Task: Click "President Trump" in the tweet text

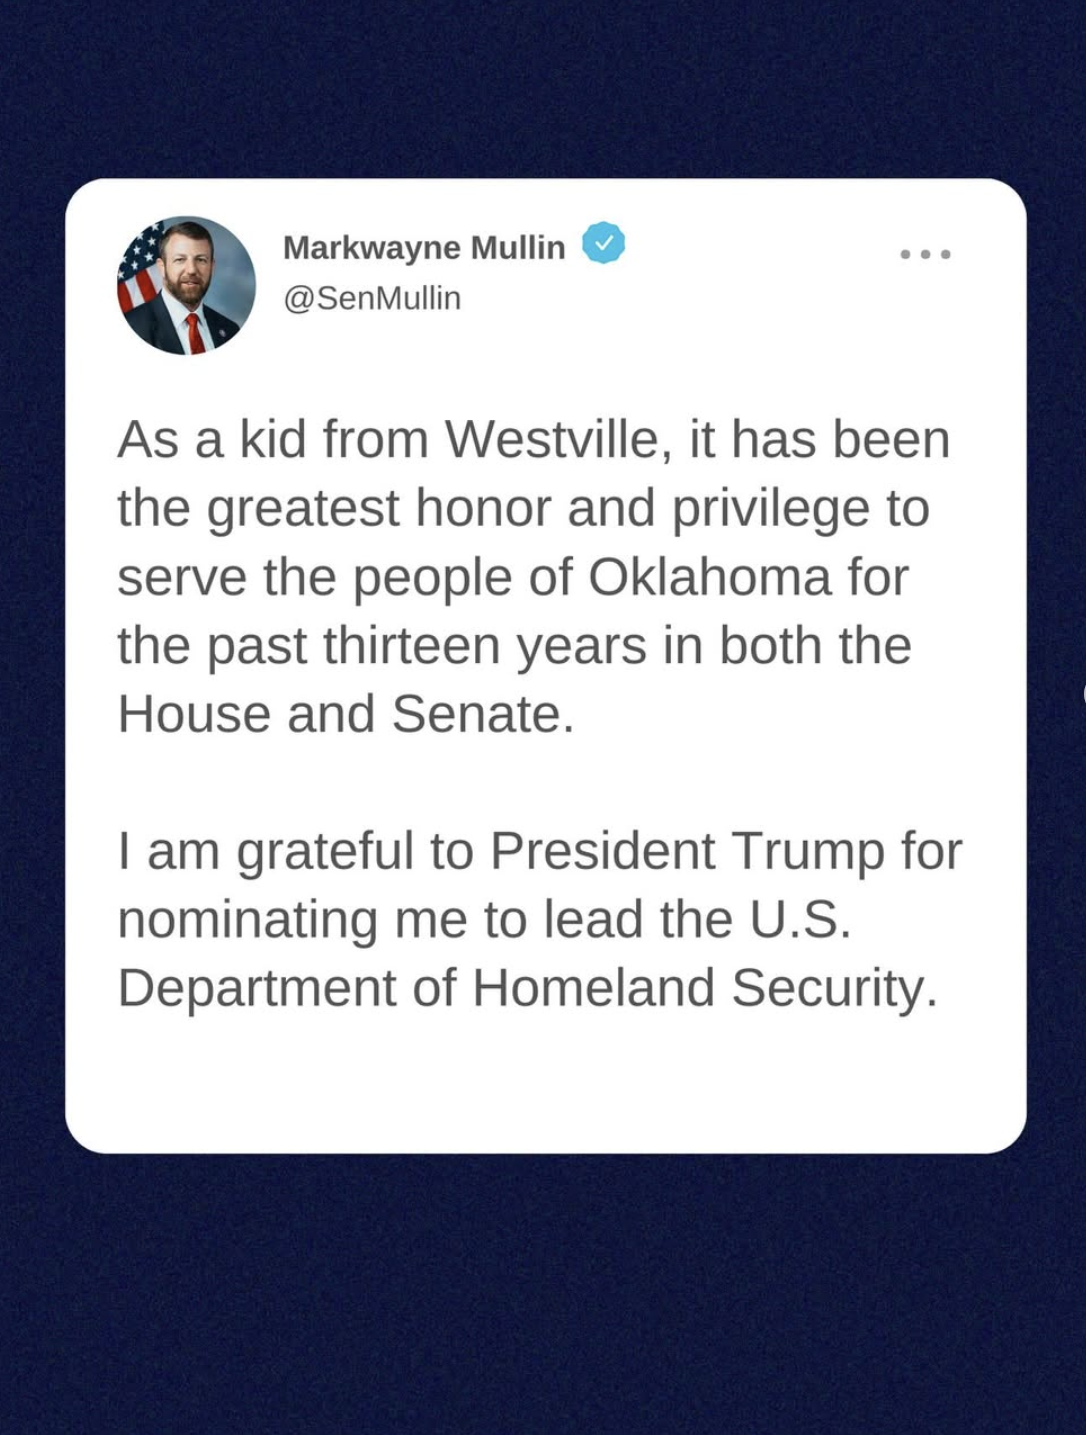Action: pos(687,851)
